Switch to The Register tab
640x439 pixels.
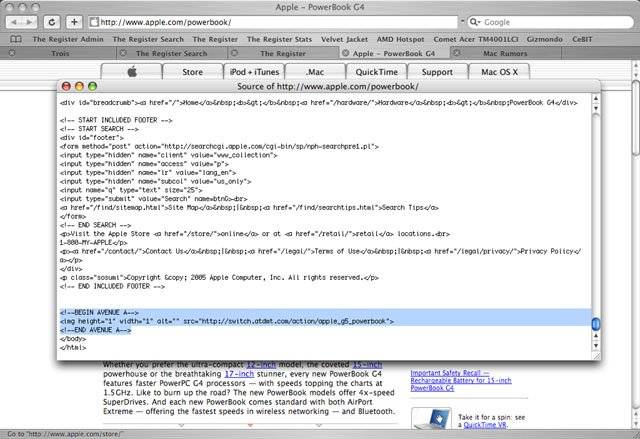(x=283, y=53)
